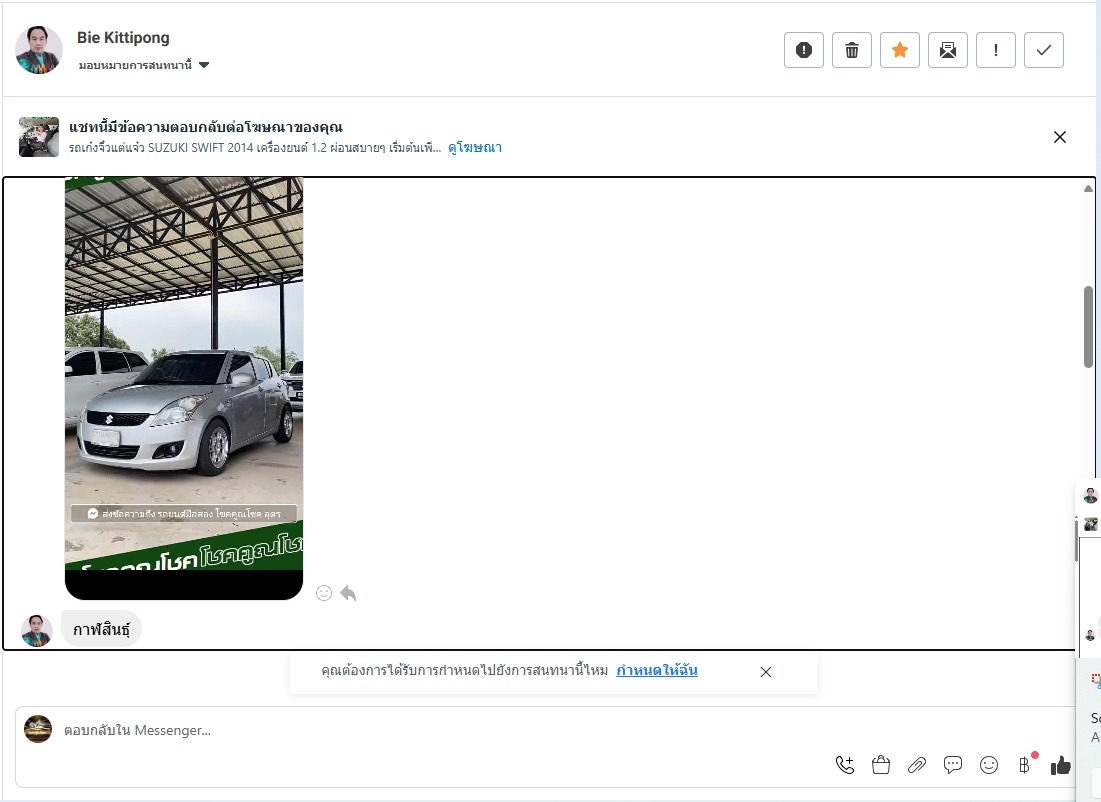Open the emoji picker in composer
Viewport: 1101px width, 802px height.
point(989,765)
